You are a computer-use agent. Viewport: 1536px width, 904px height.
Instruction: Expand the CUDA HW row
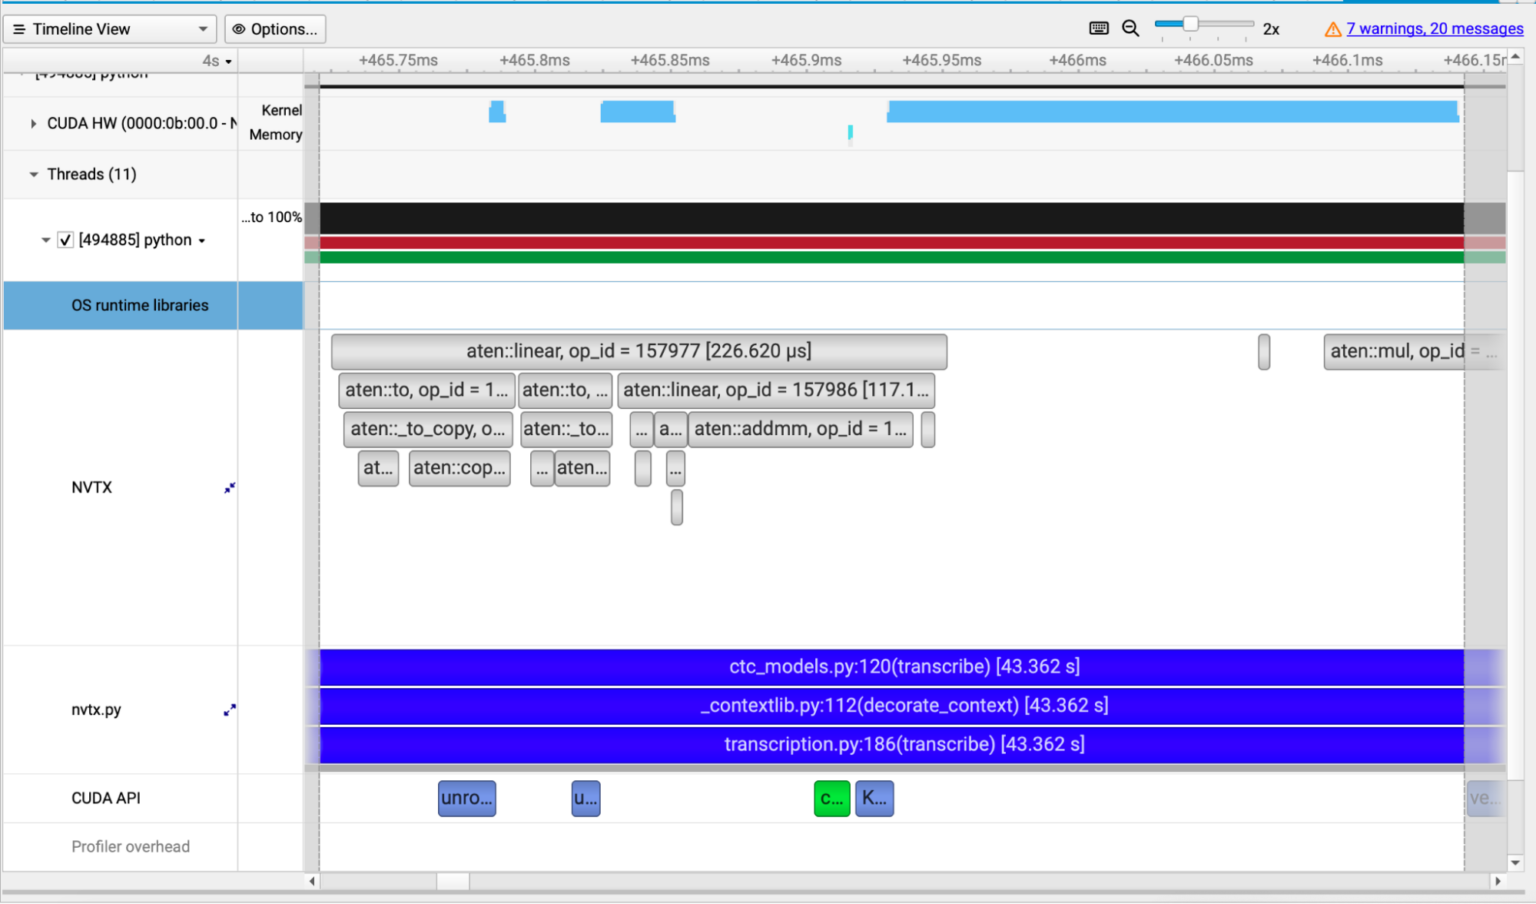click(x=31, y=122)
